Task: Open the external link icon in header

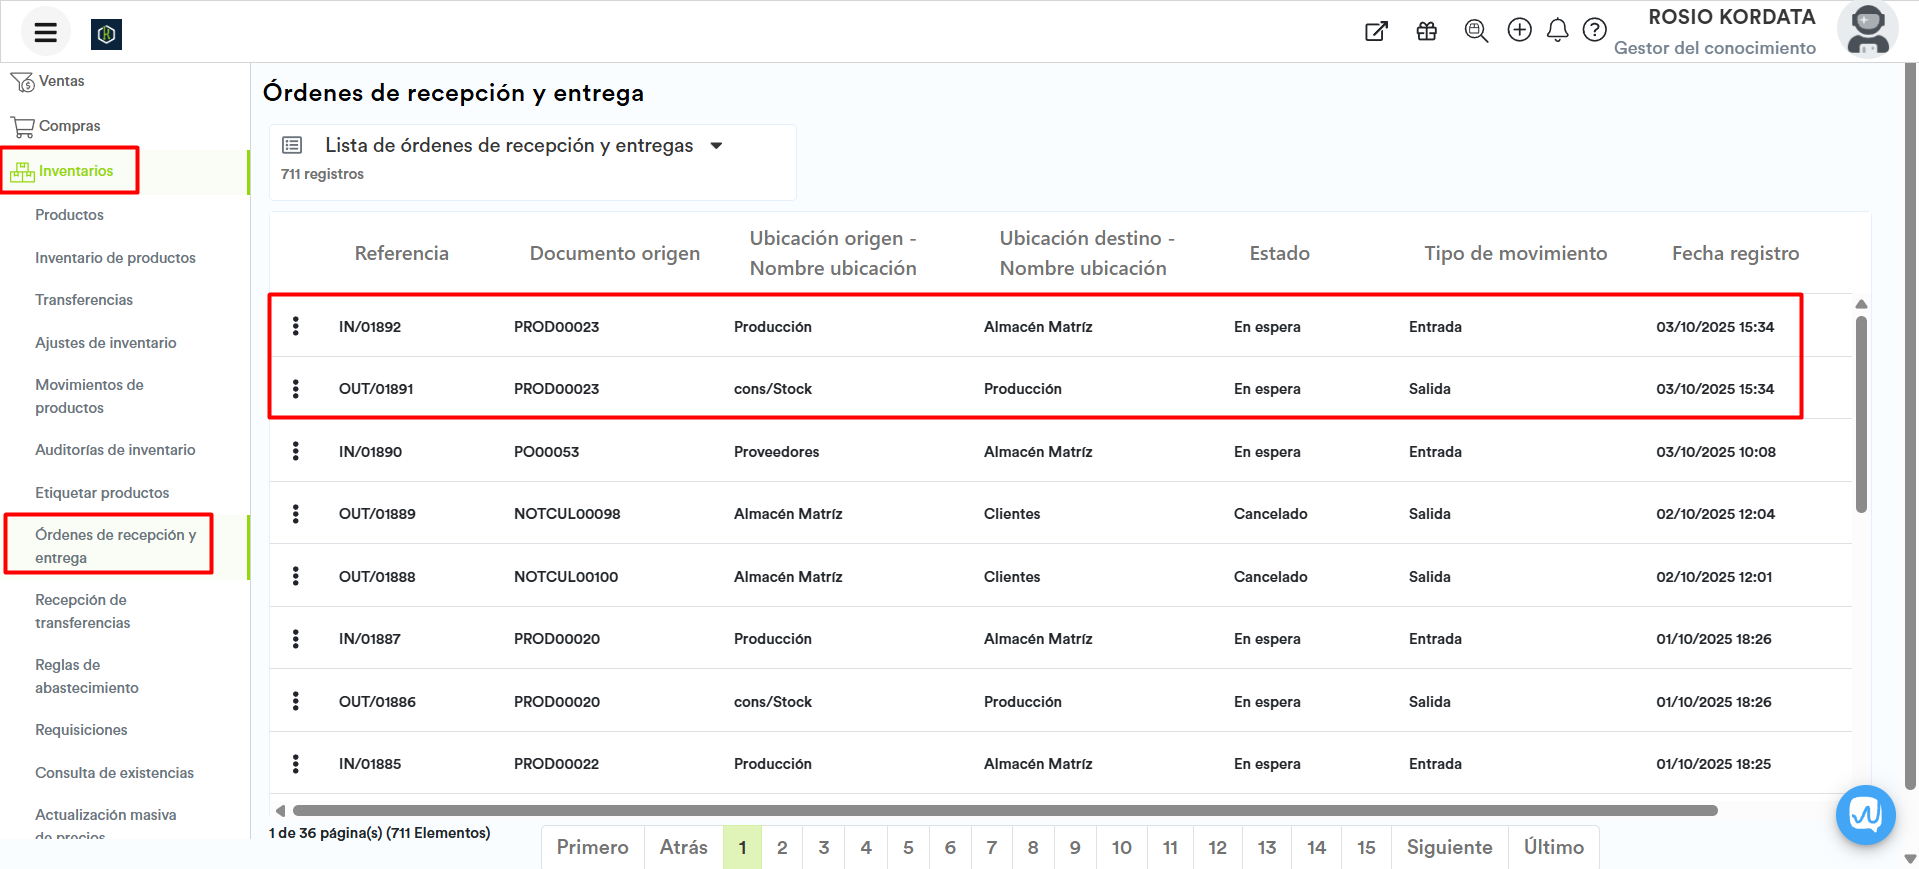Action: pyautogui.click(x=1377, y=31)
